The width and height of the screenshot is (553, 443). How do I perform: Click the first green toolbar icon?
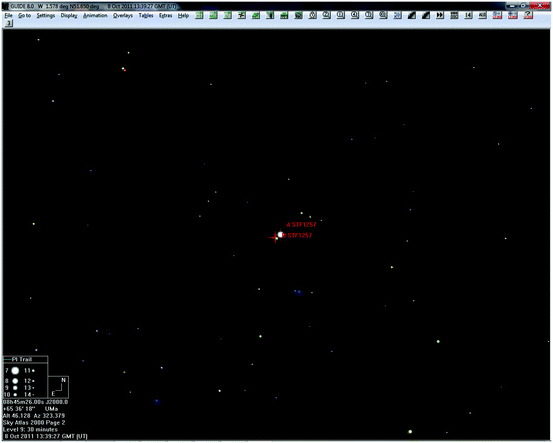pyautogui.click(x=199, y=15)
